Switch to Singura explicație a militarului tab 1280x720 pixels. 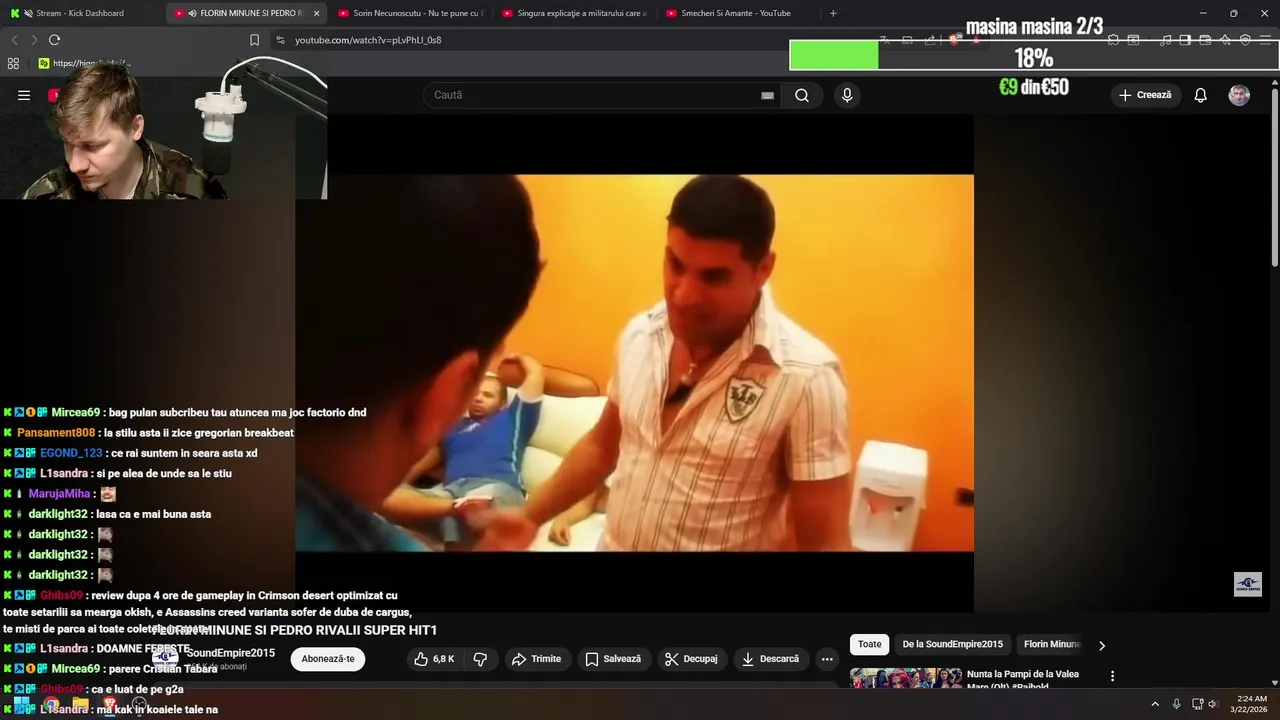click(574, 13)
